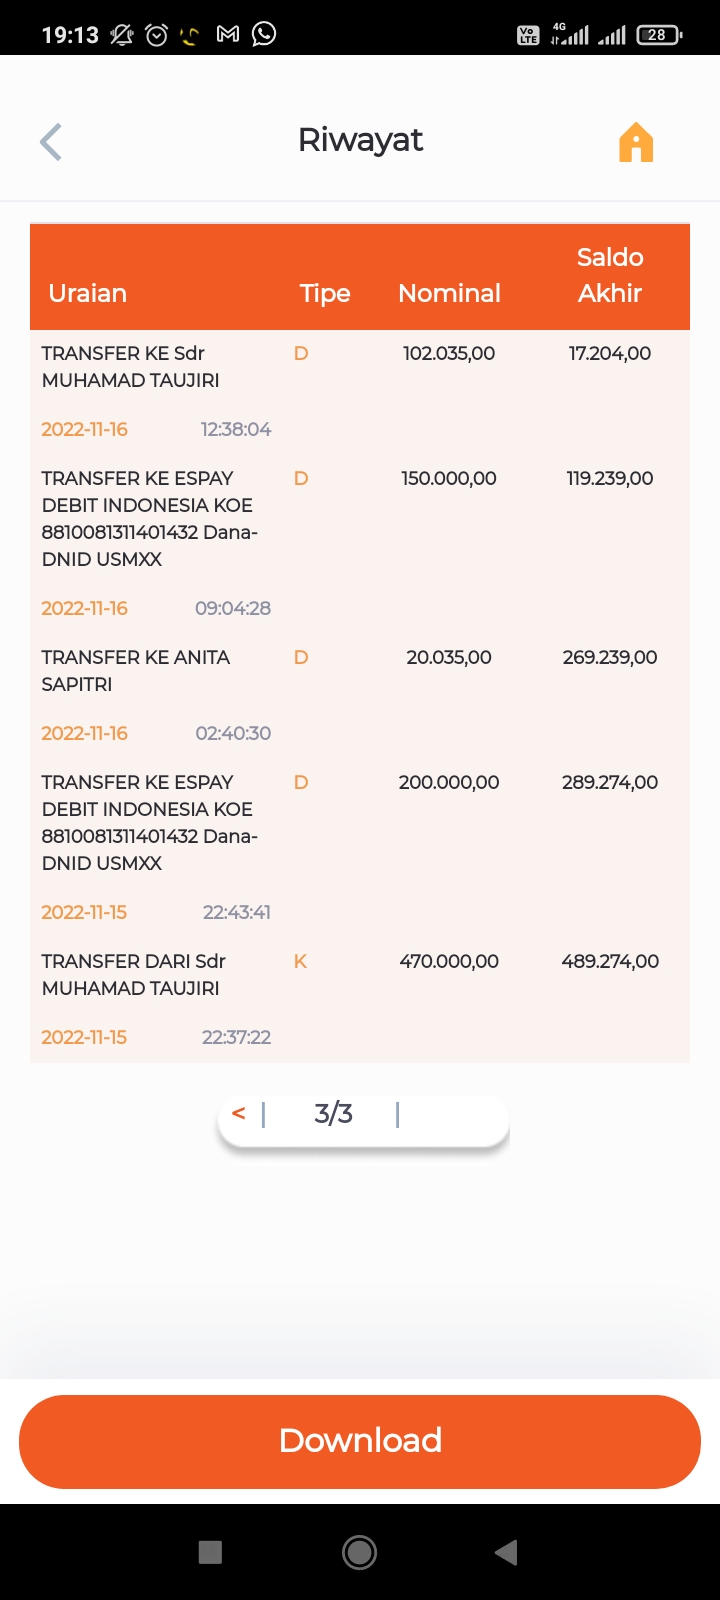This screenshot has width=720, height=1600.
Task: Tap the Gmail notification icon in status bar
Action: (x=228, y=34)
